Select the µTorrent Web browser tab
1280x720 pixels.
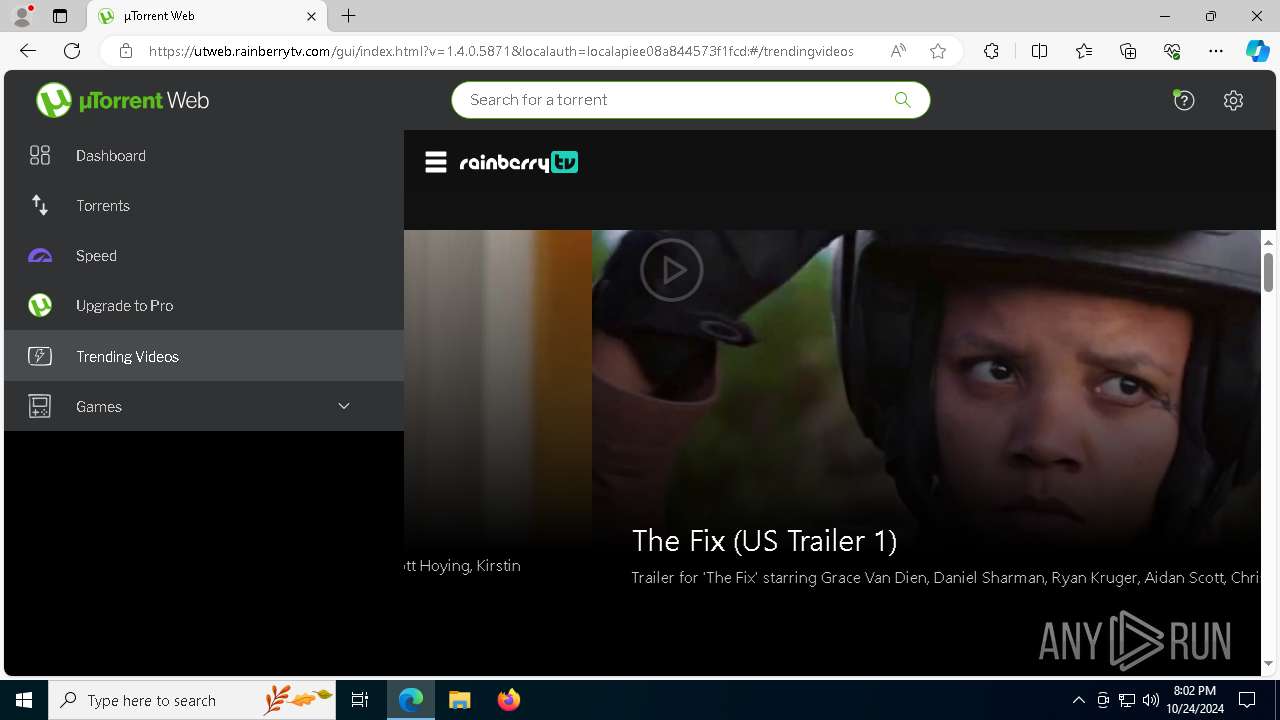coord(208,16)
